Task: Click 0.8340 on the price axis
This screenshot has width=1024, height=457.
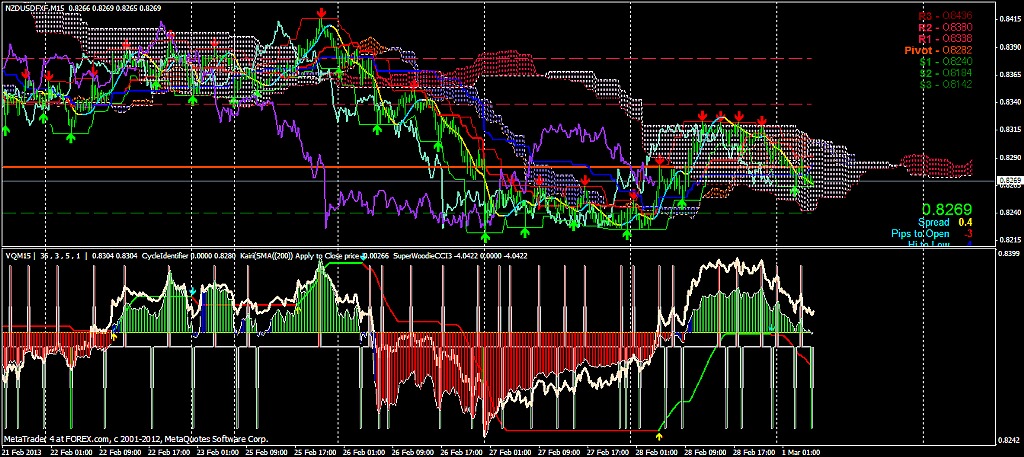Action: [1008, 102]
